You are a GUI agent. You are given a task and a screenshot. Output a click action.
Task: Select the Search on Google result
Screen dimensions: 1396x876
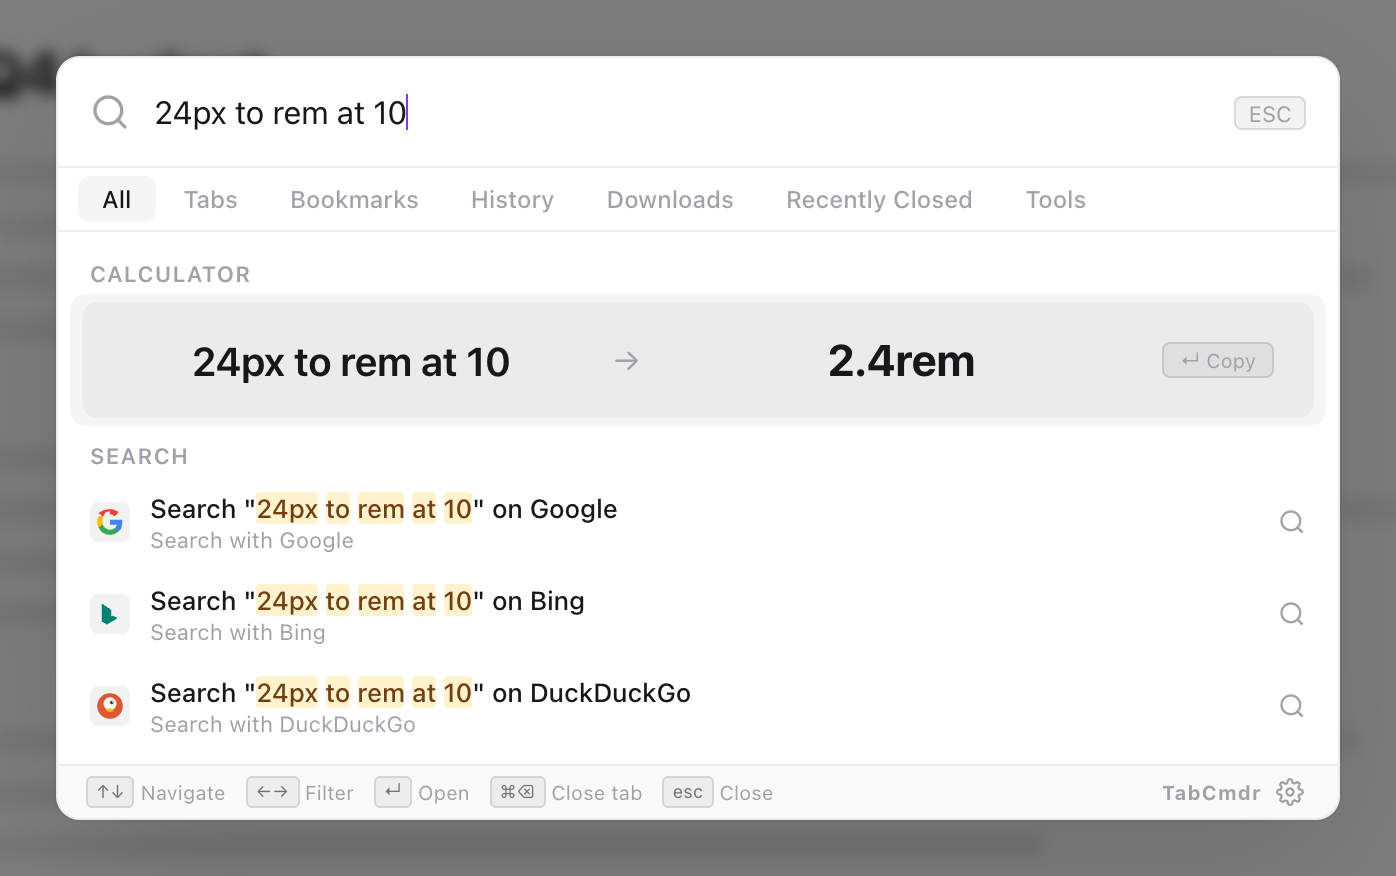click(x=698, y=522)
